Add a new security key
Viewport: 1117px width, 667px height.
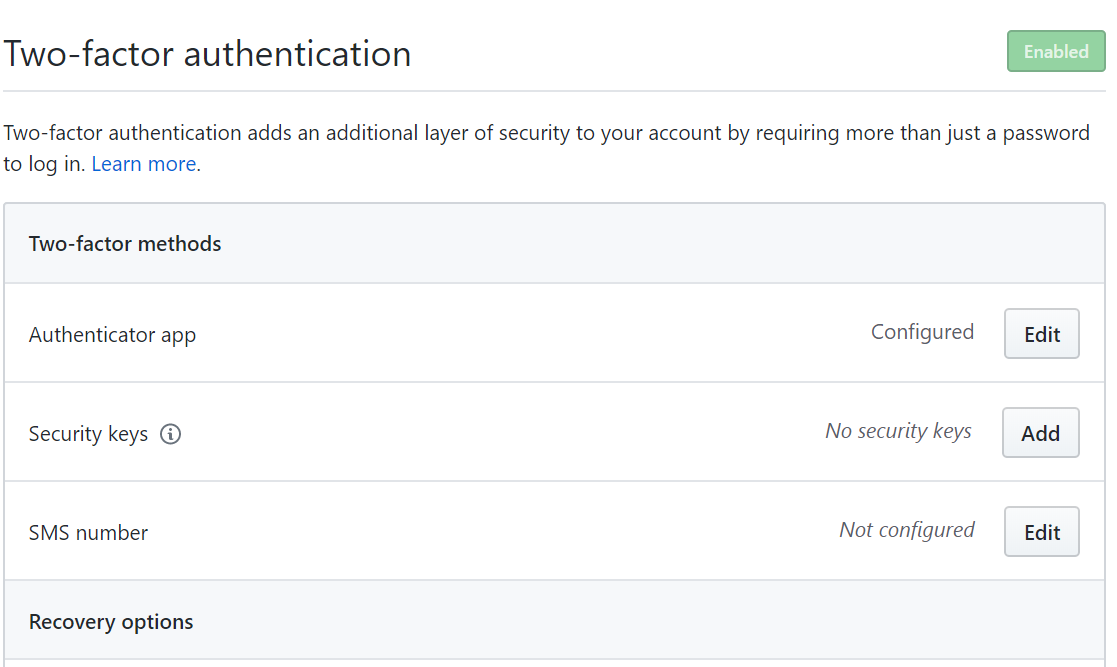1040,432
